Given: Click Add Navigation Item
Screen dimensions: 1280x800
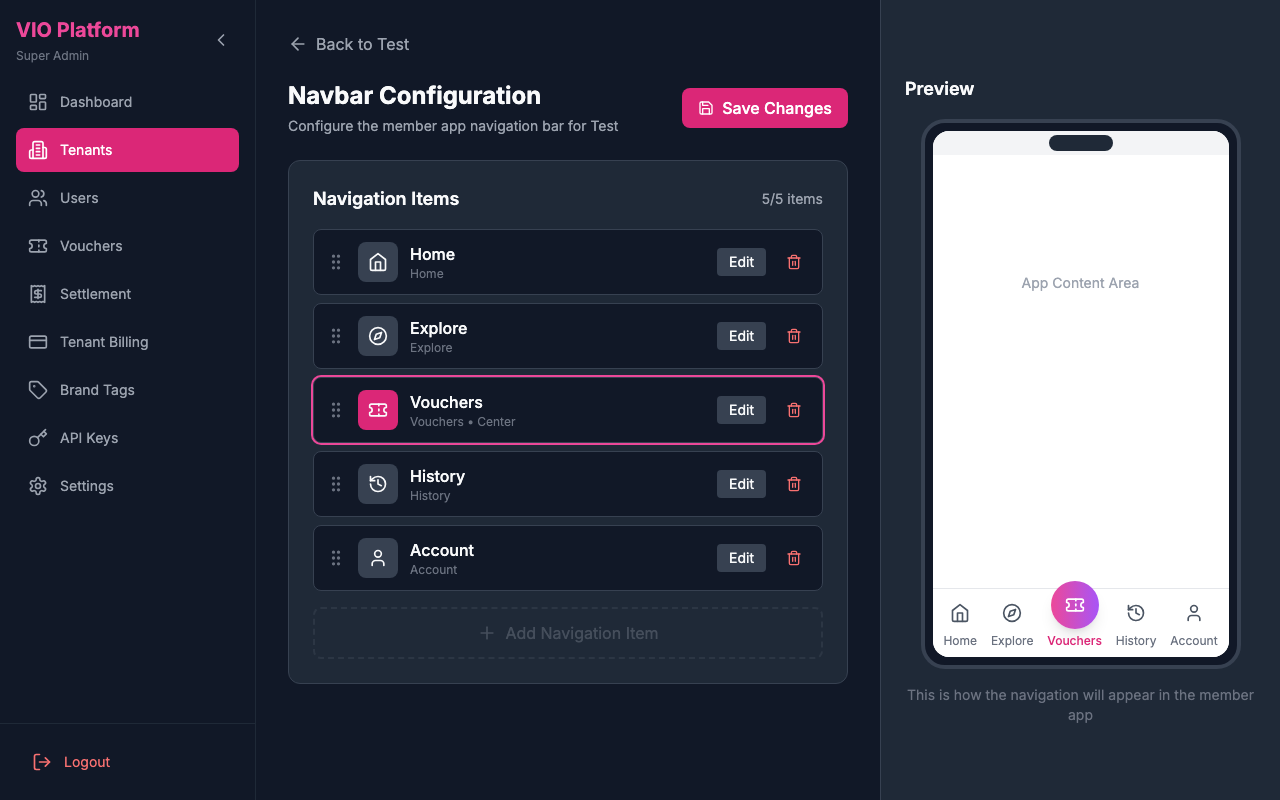Looking at the screenshot, I should (567, 632).
